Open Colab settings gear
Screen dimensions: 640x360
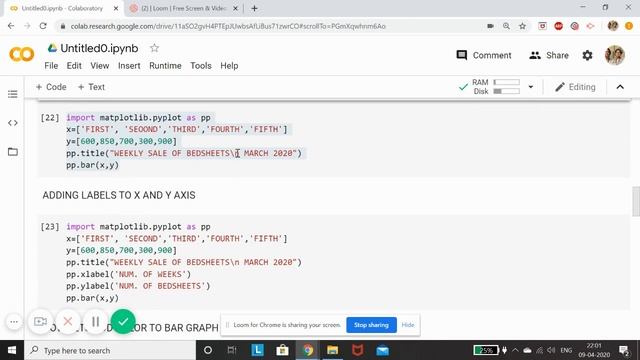(x=587, y=55)
